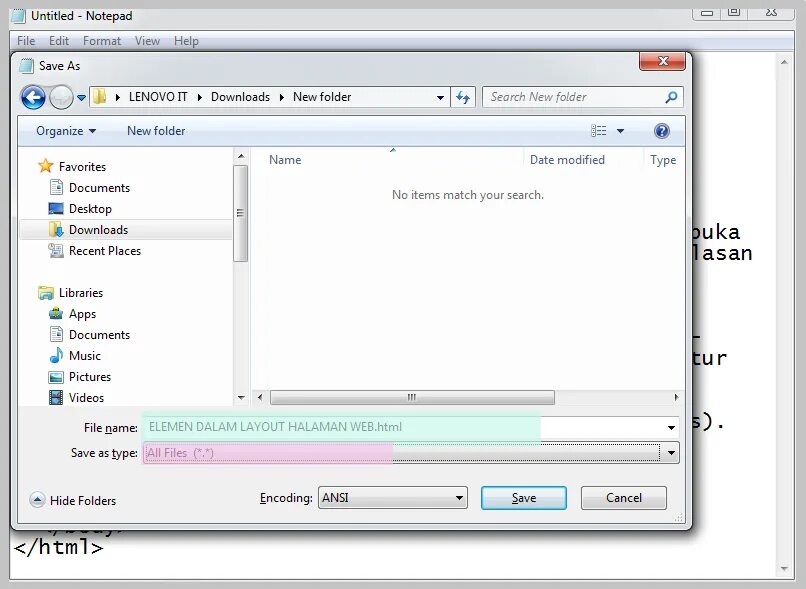806x589 pixels.
Task: Click the refresh button beside address bar
Action: click(463, 97)
